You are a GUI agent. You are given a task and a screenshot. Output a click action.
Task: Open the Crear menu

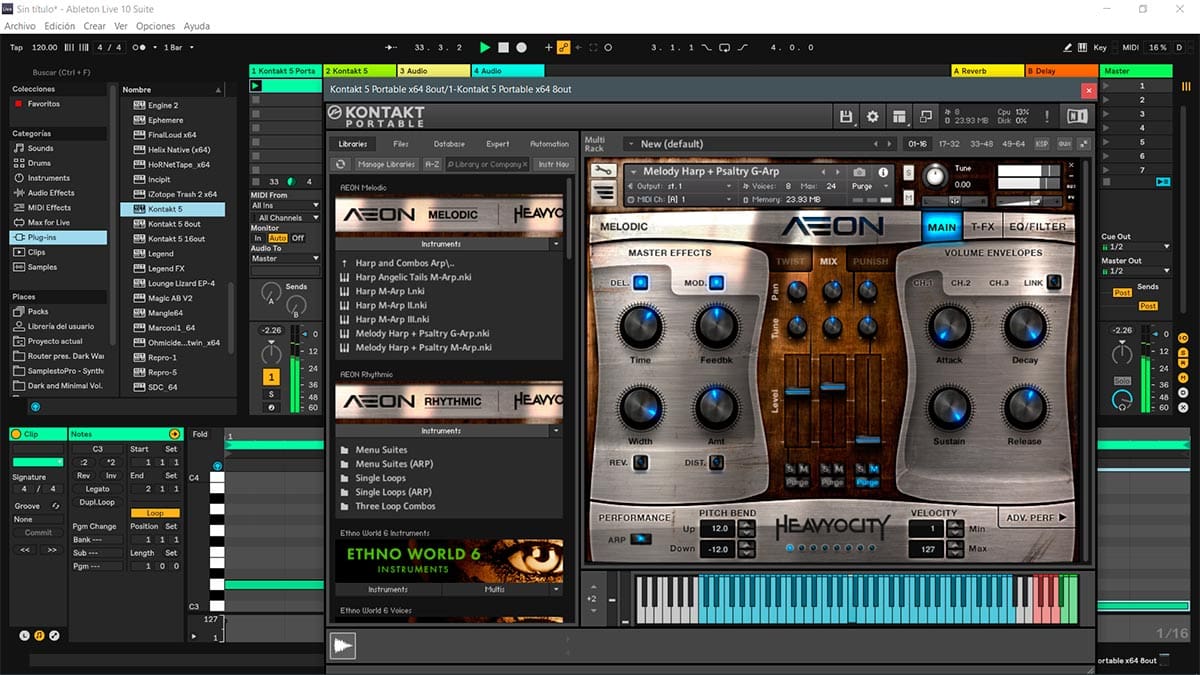pyautogui.click(x=95, y=26)
